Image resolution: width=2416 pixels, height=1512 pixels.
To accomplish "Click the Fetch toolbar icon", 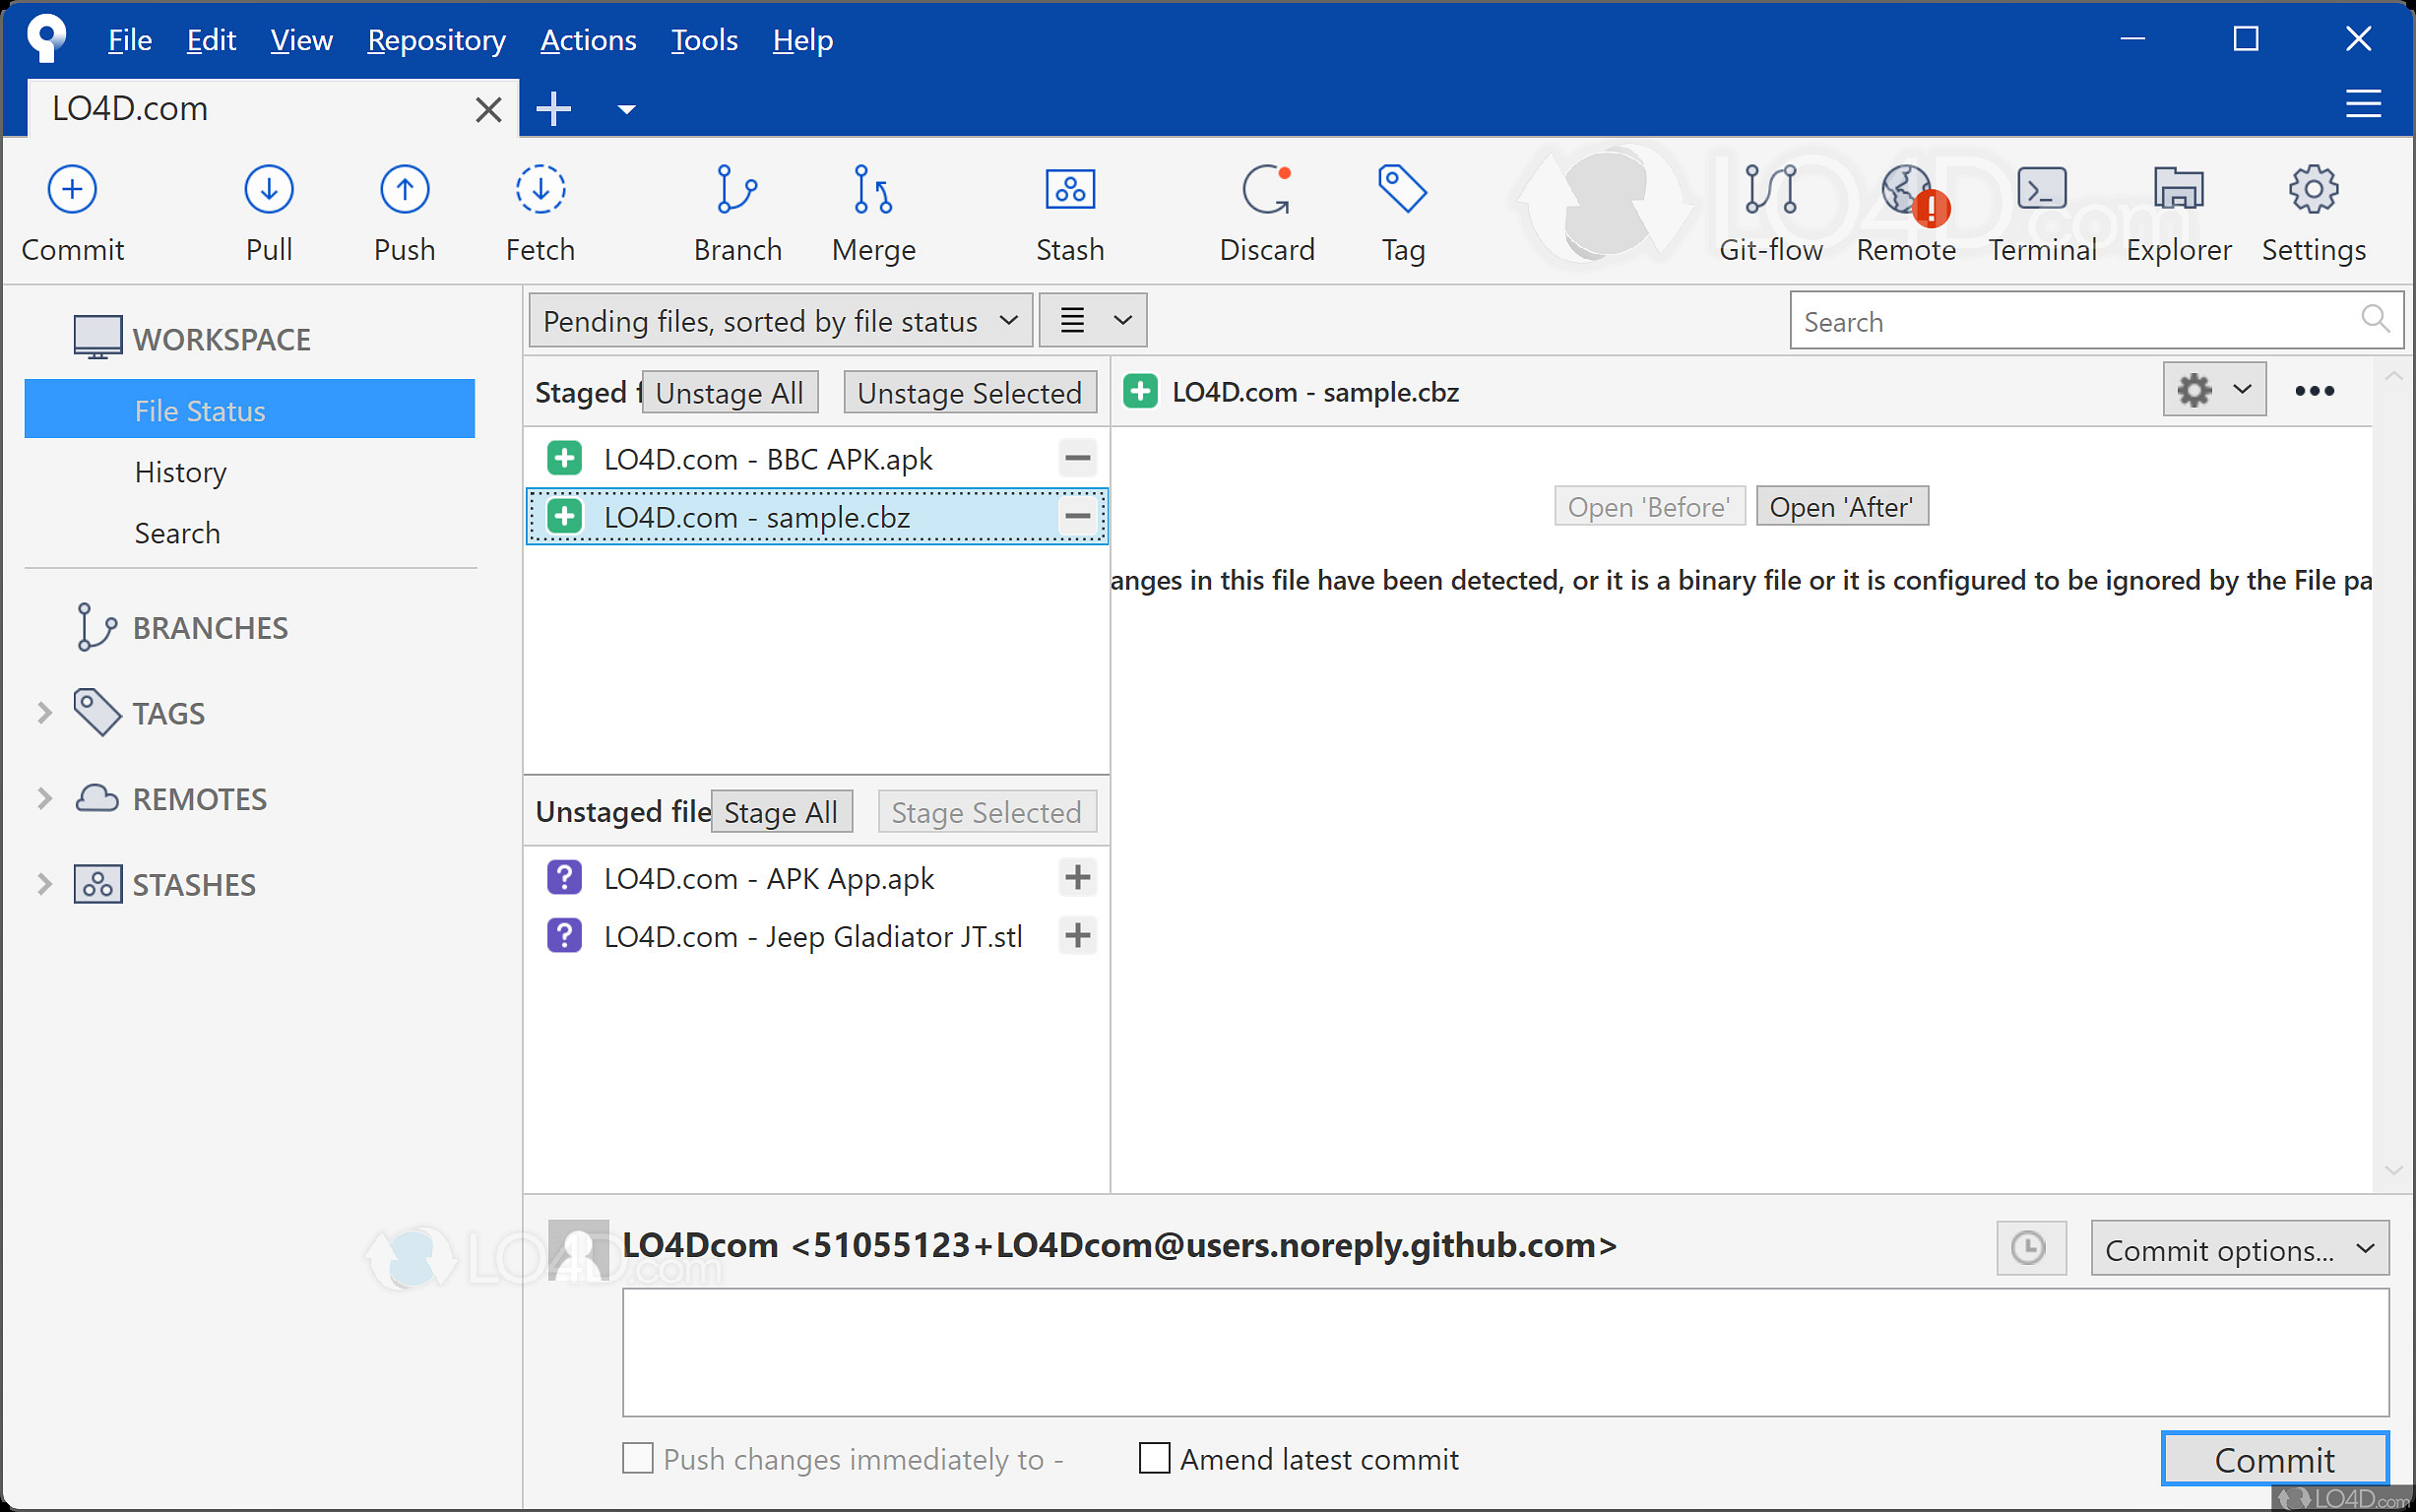I will [x=540, y=190].
